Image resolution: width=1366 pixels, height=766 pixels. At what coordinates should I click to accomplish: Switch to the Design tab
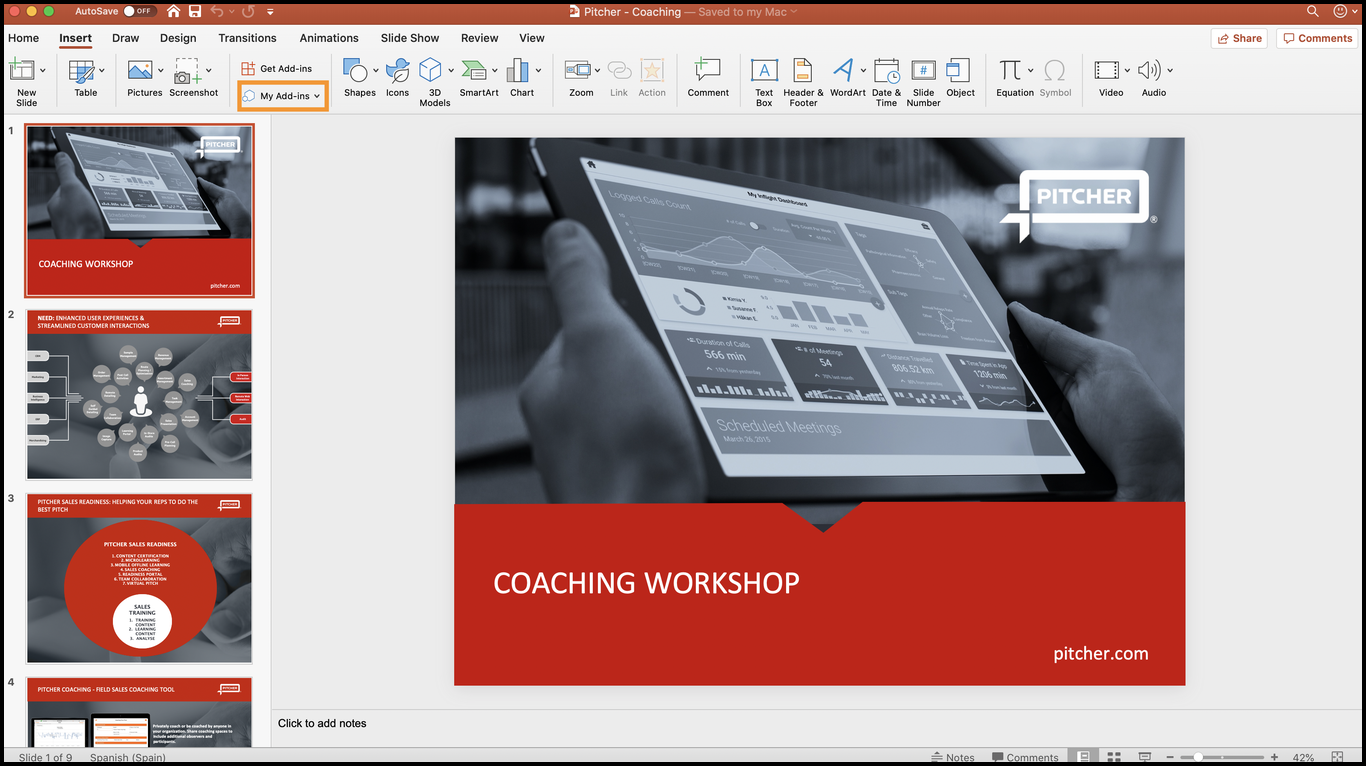[x=177, y=38]
